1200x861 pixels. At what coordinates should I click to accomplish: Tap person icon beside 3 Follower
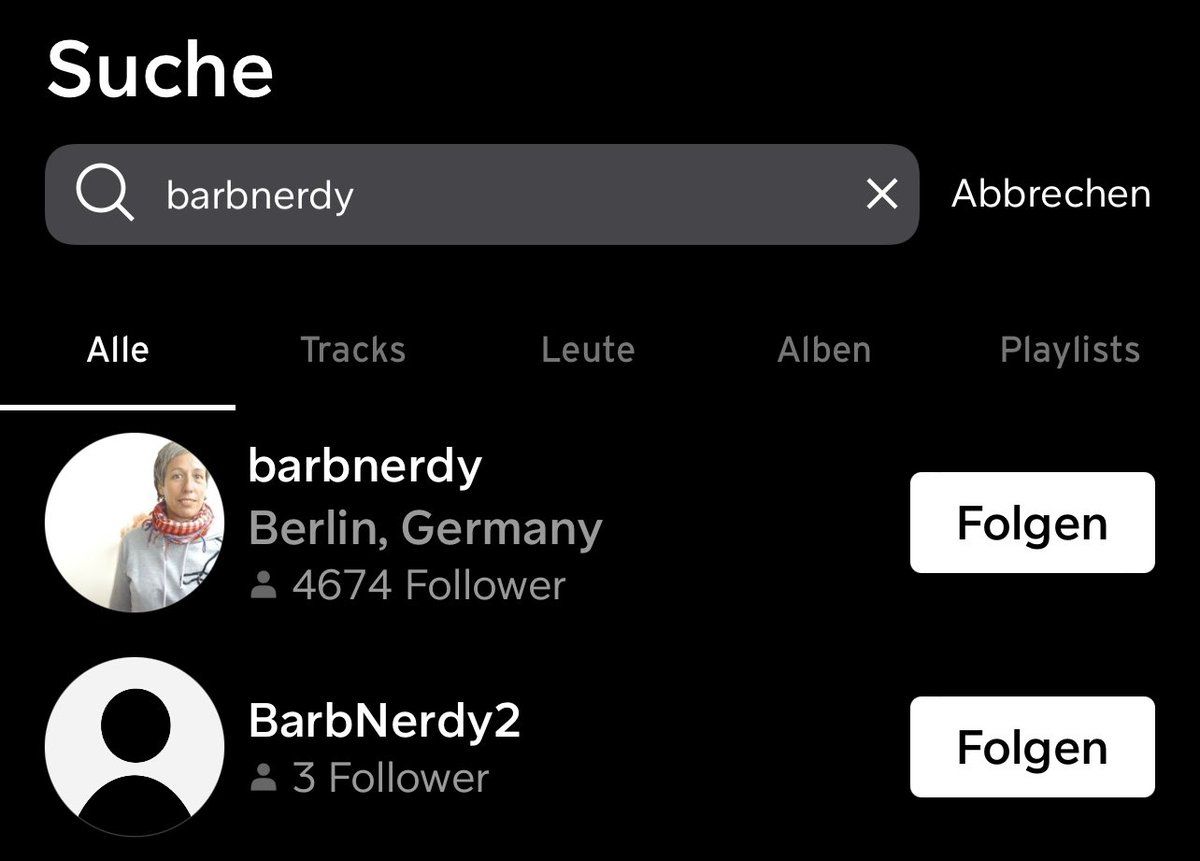[263, 778]
